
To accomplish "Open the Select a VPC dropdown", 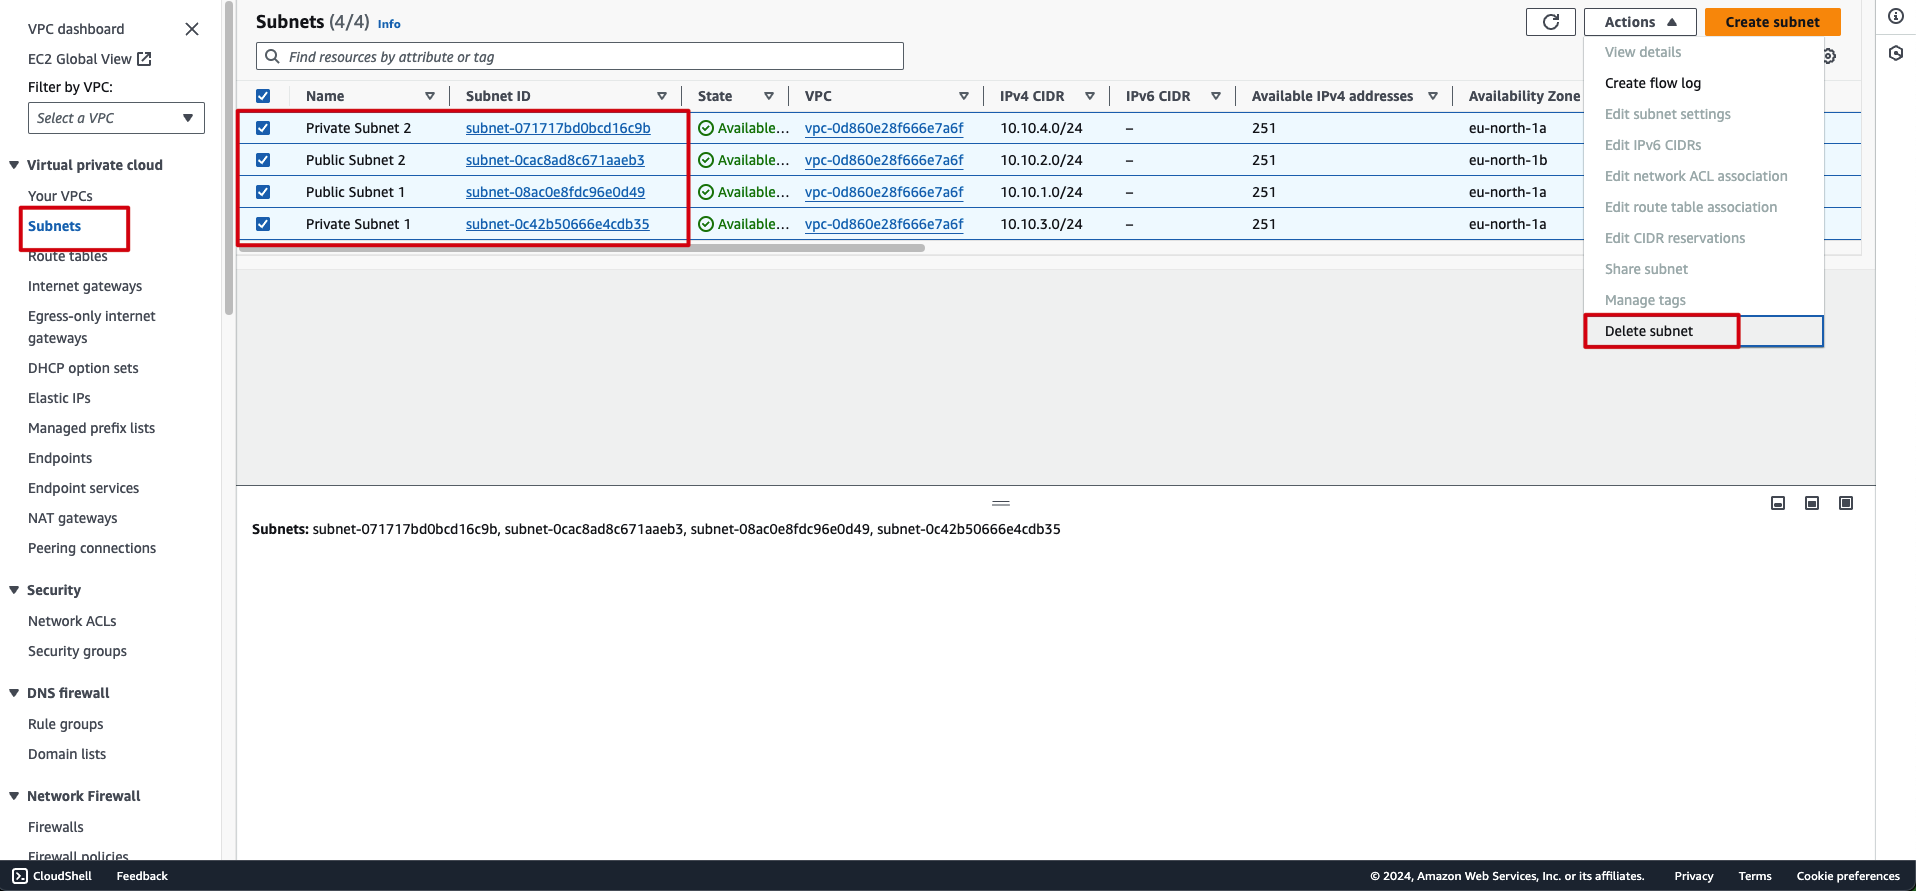I will 116,118.
